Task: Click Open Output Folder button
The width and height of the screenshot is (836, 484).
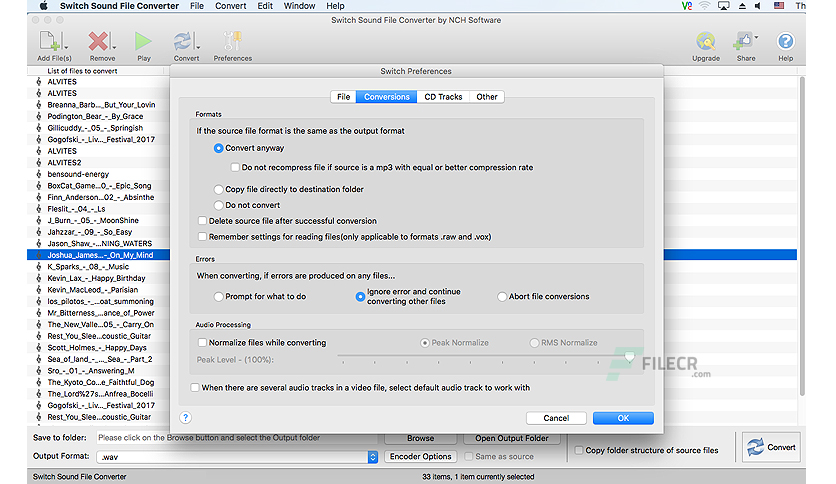Action: (512, 438)
